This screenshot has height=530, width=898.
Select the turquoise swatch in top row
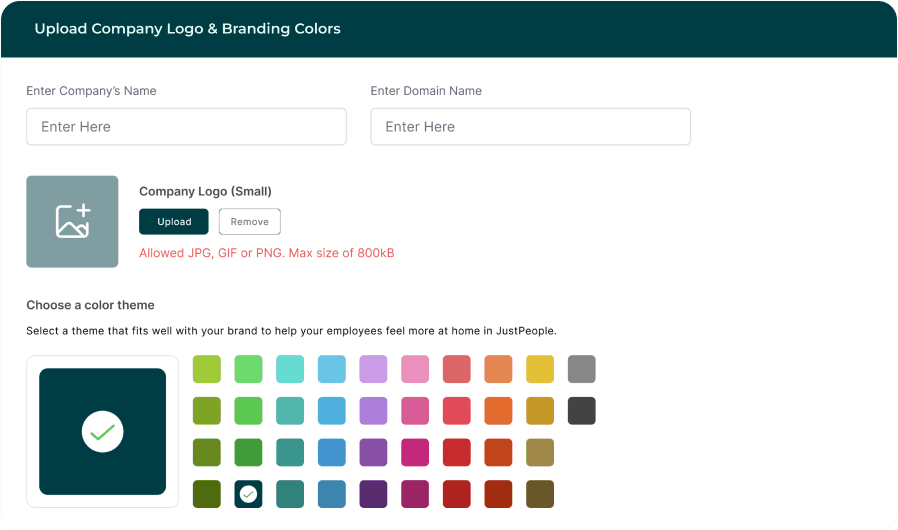pos(290,369)
